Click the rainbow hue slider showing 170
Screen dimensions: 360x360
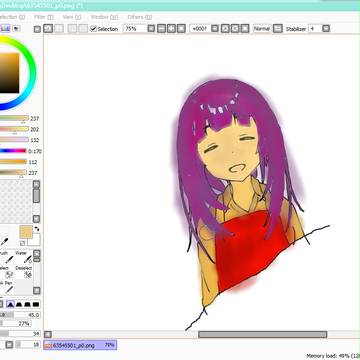pos(13,151)
